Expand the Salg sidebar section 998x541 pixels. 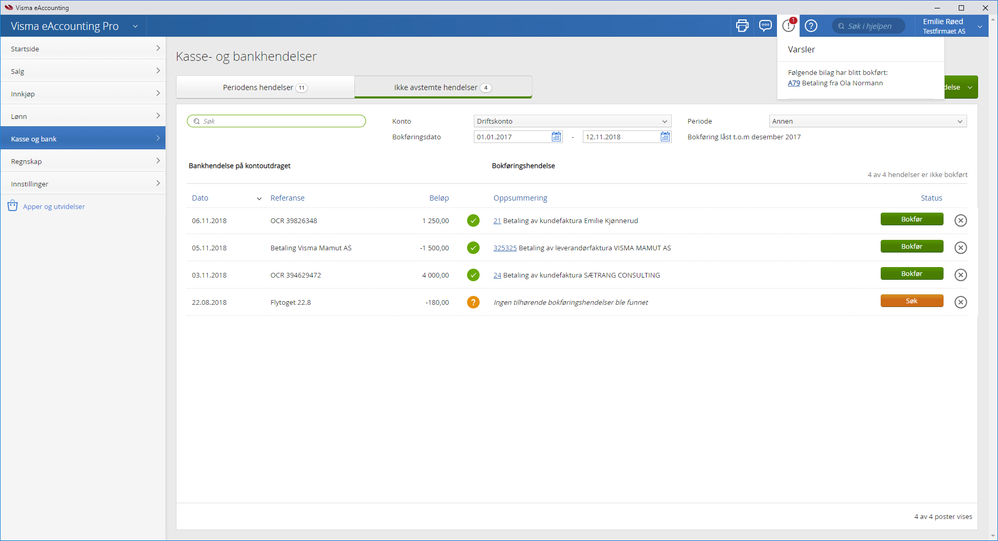[x=83, y=71]
